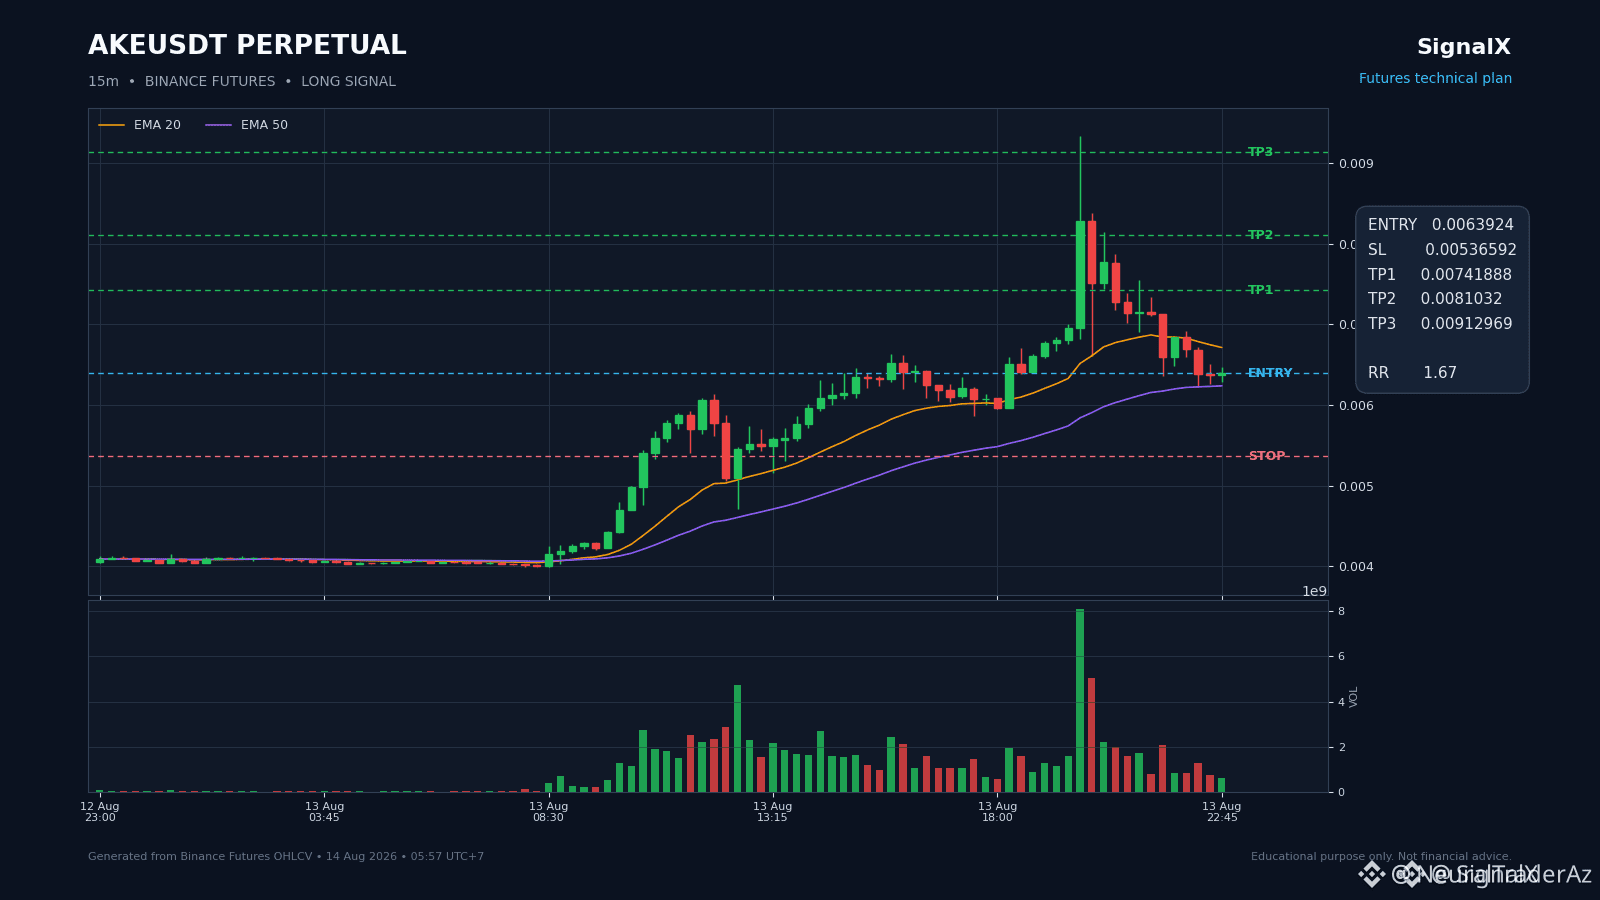1600x900 pixels.
Task: Click the 8 tick on volume axis
Action: 1341,612
